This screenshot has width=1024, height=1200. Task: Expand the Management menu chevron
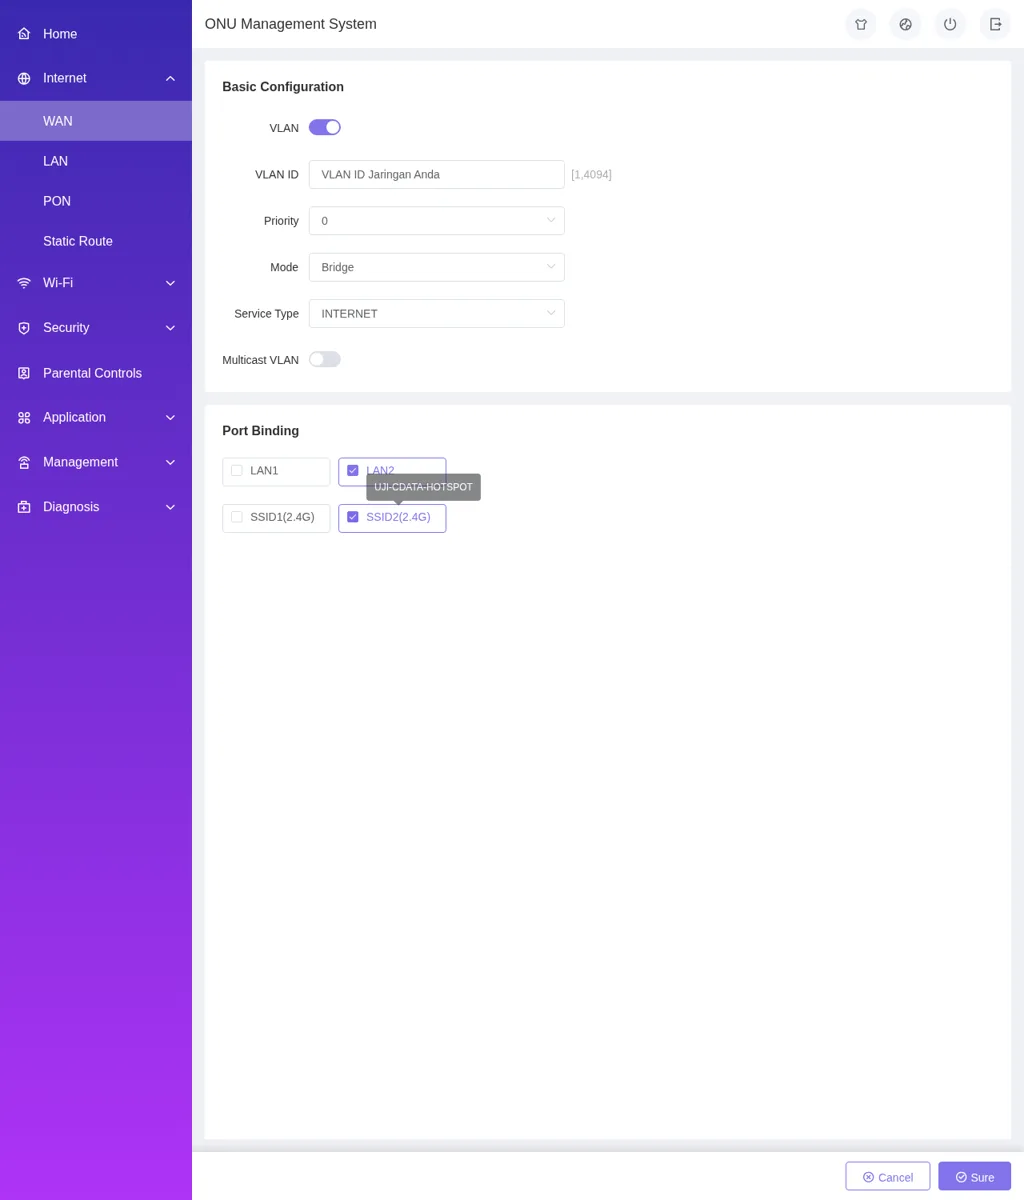(170, 462)
